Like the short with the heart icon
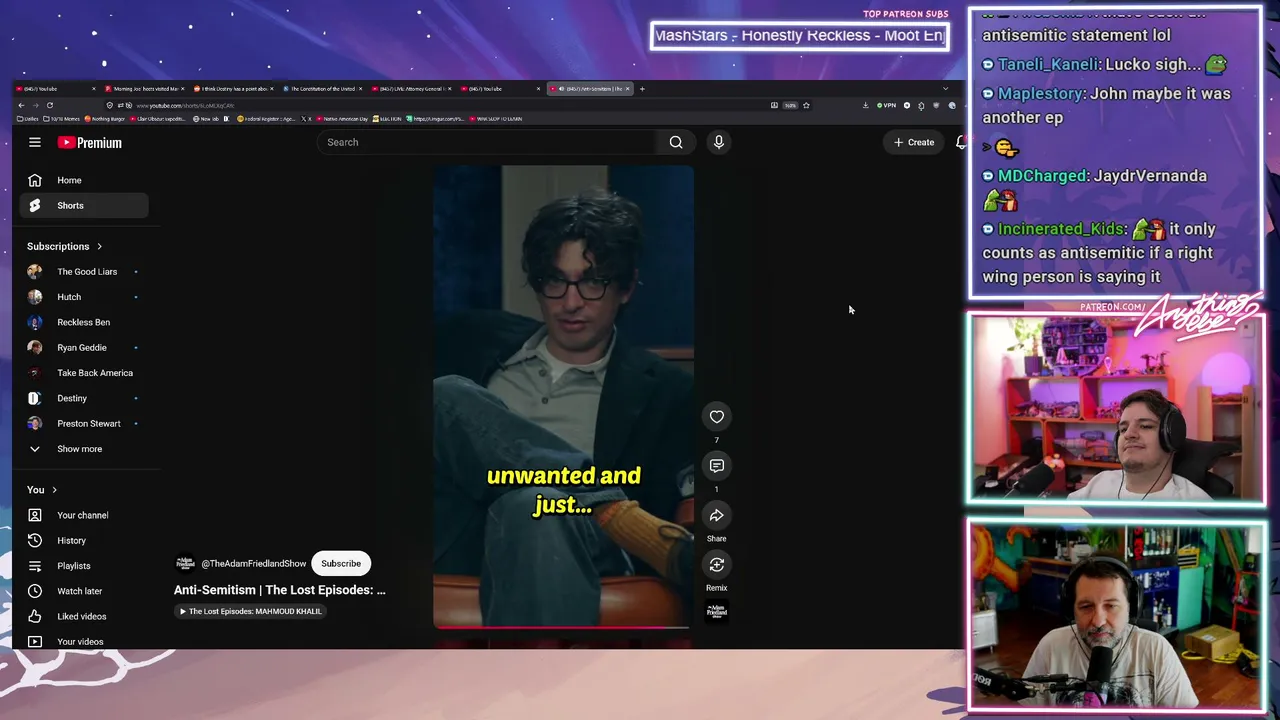This screenshot has width=1280, height=720. [x=717, y=416]
